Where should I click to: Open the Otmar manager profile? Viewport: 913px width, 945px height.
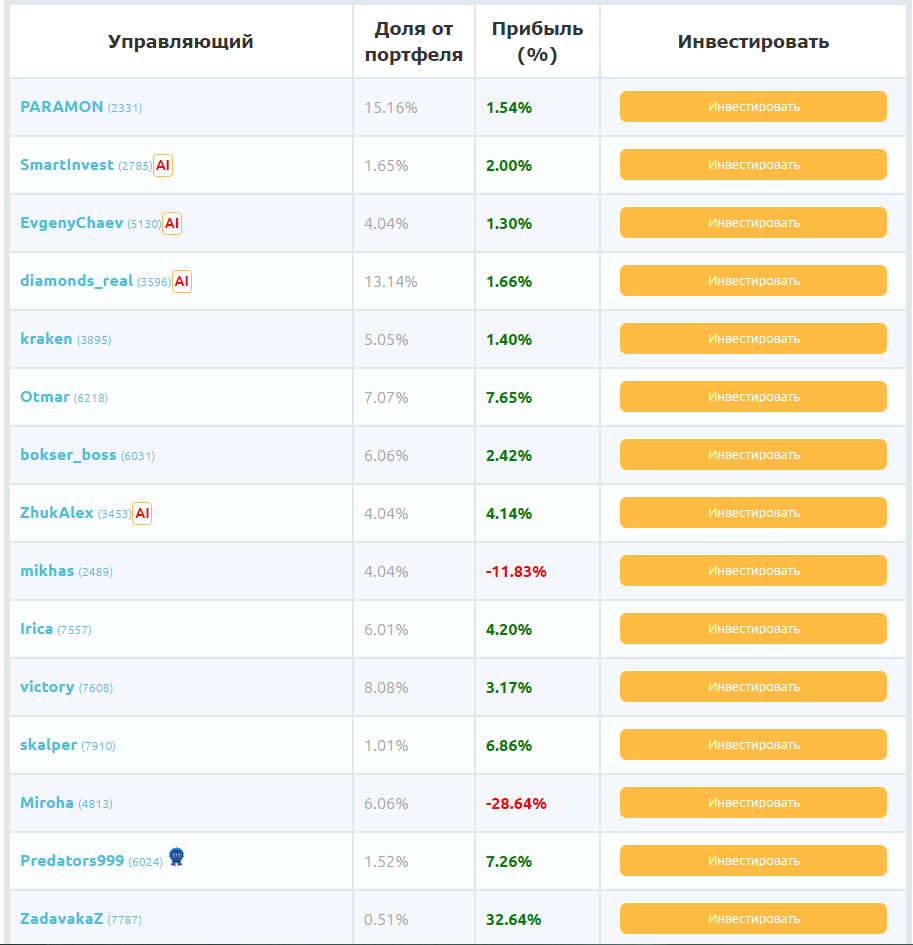pos(45,397)
